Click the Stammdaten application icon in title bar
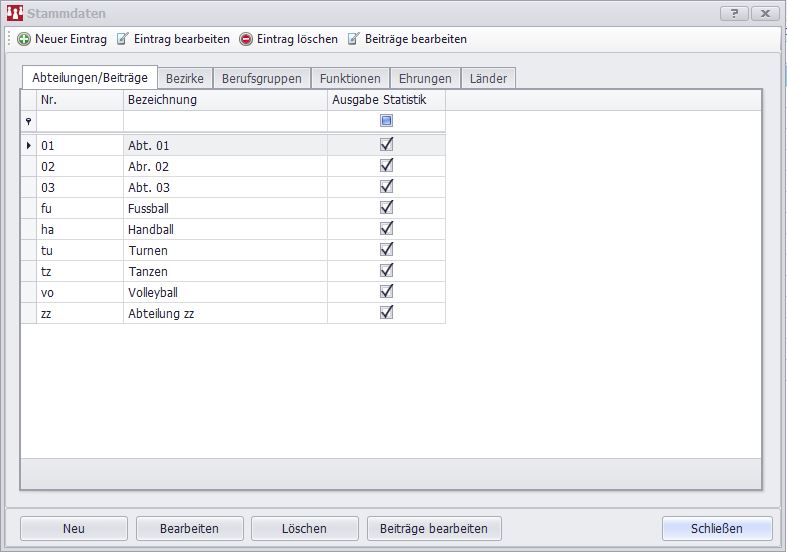The height and width of the screenshot is (553, 787). tap(15, 14)
